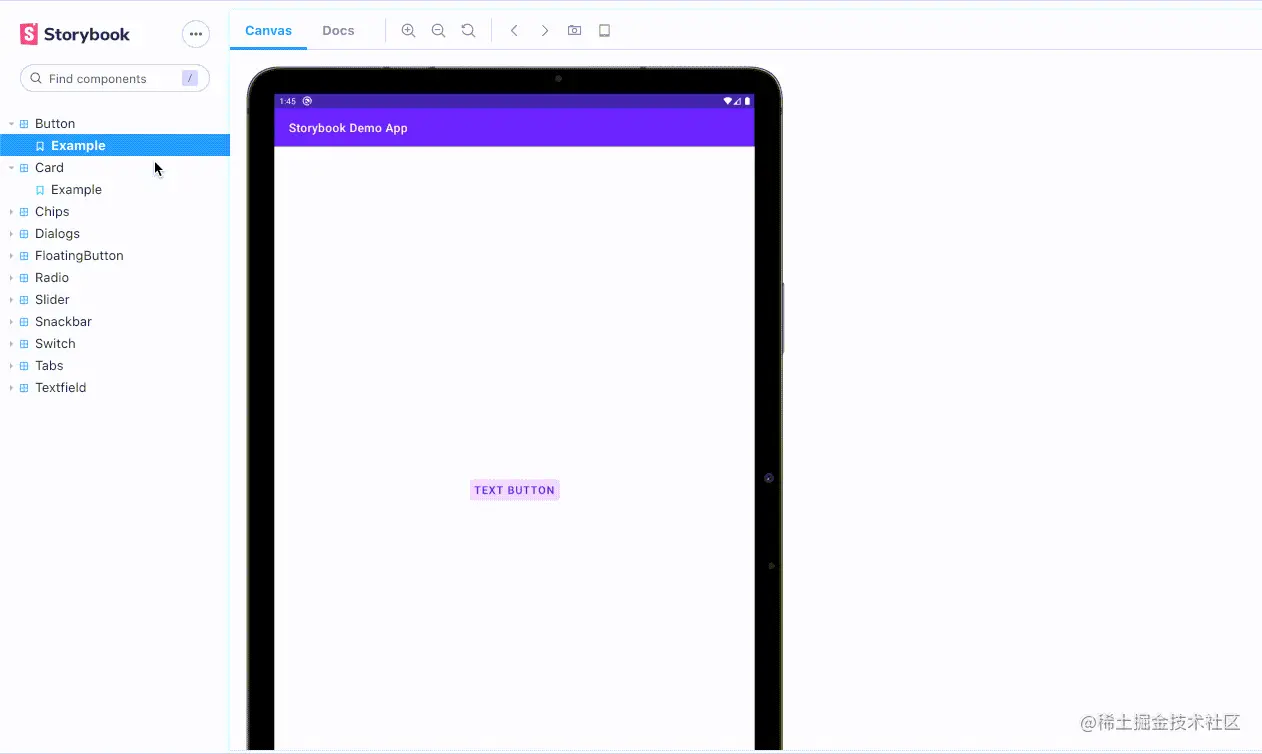Viewport: 1262px width, 754px height.
Task: Click the zoom in magnifier icon
Action: click(408, 31)
